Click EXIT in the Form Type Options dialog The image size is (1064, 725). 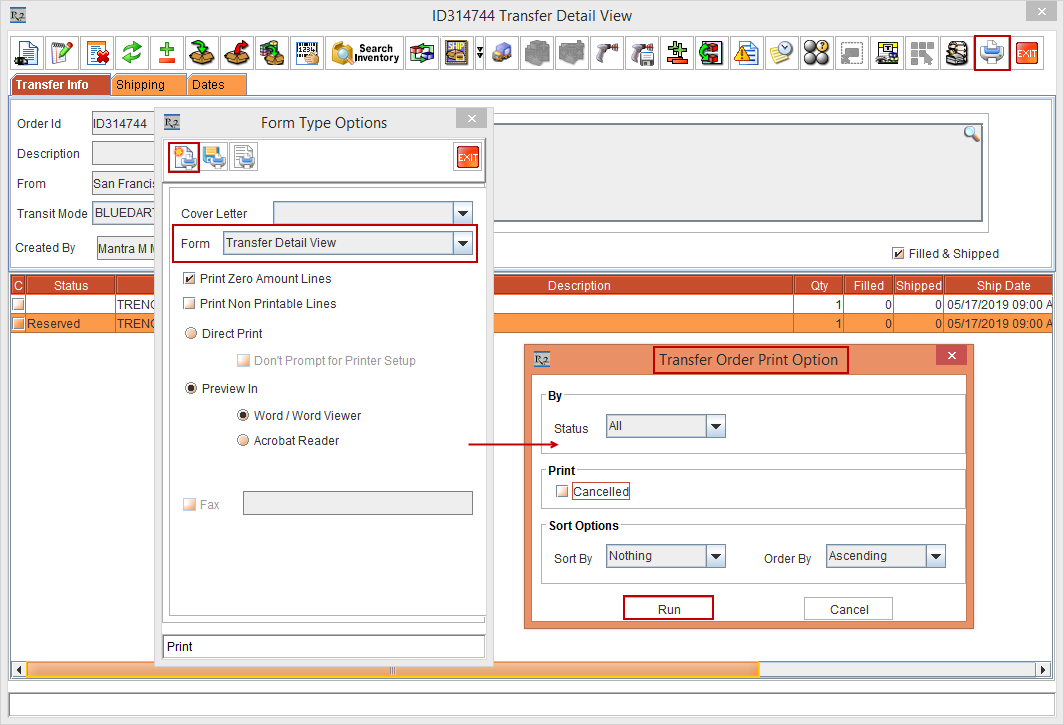(467, 156)
